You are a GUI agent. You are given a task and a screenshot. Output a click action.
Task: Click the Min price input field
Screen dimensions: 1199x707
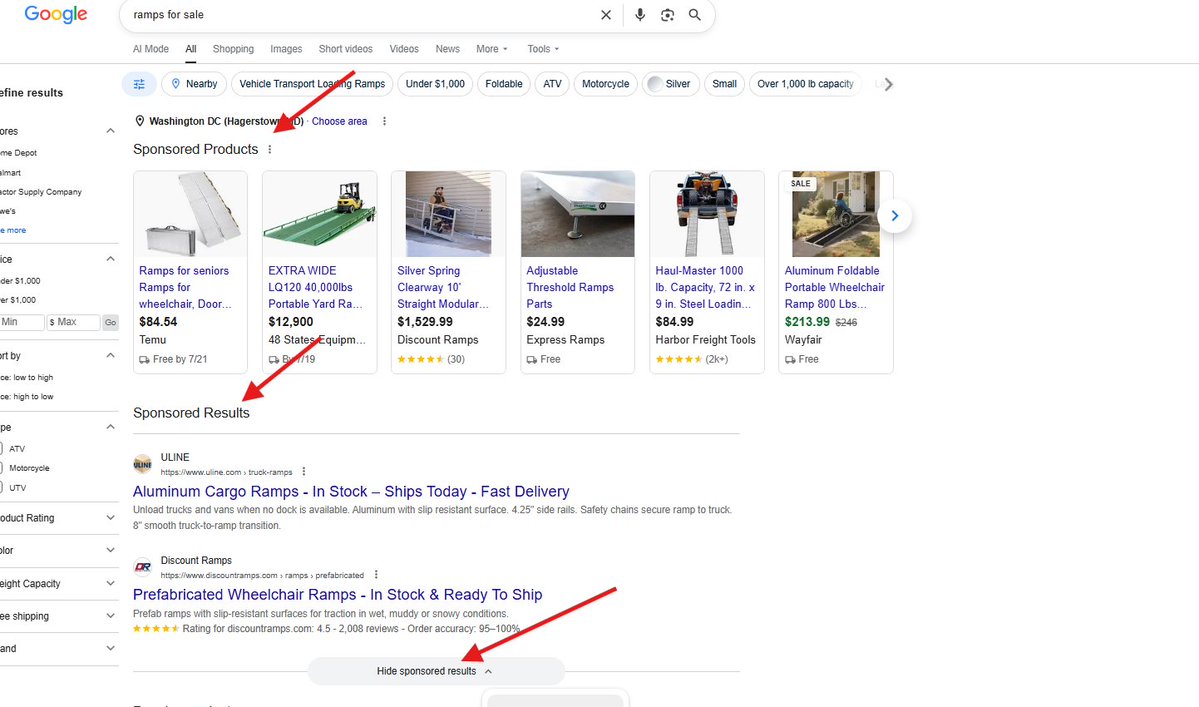[x=21, y=323]
